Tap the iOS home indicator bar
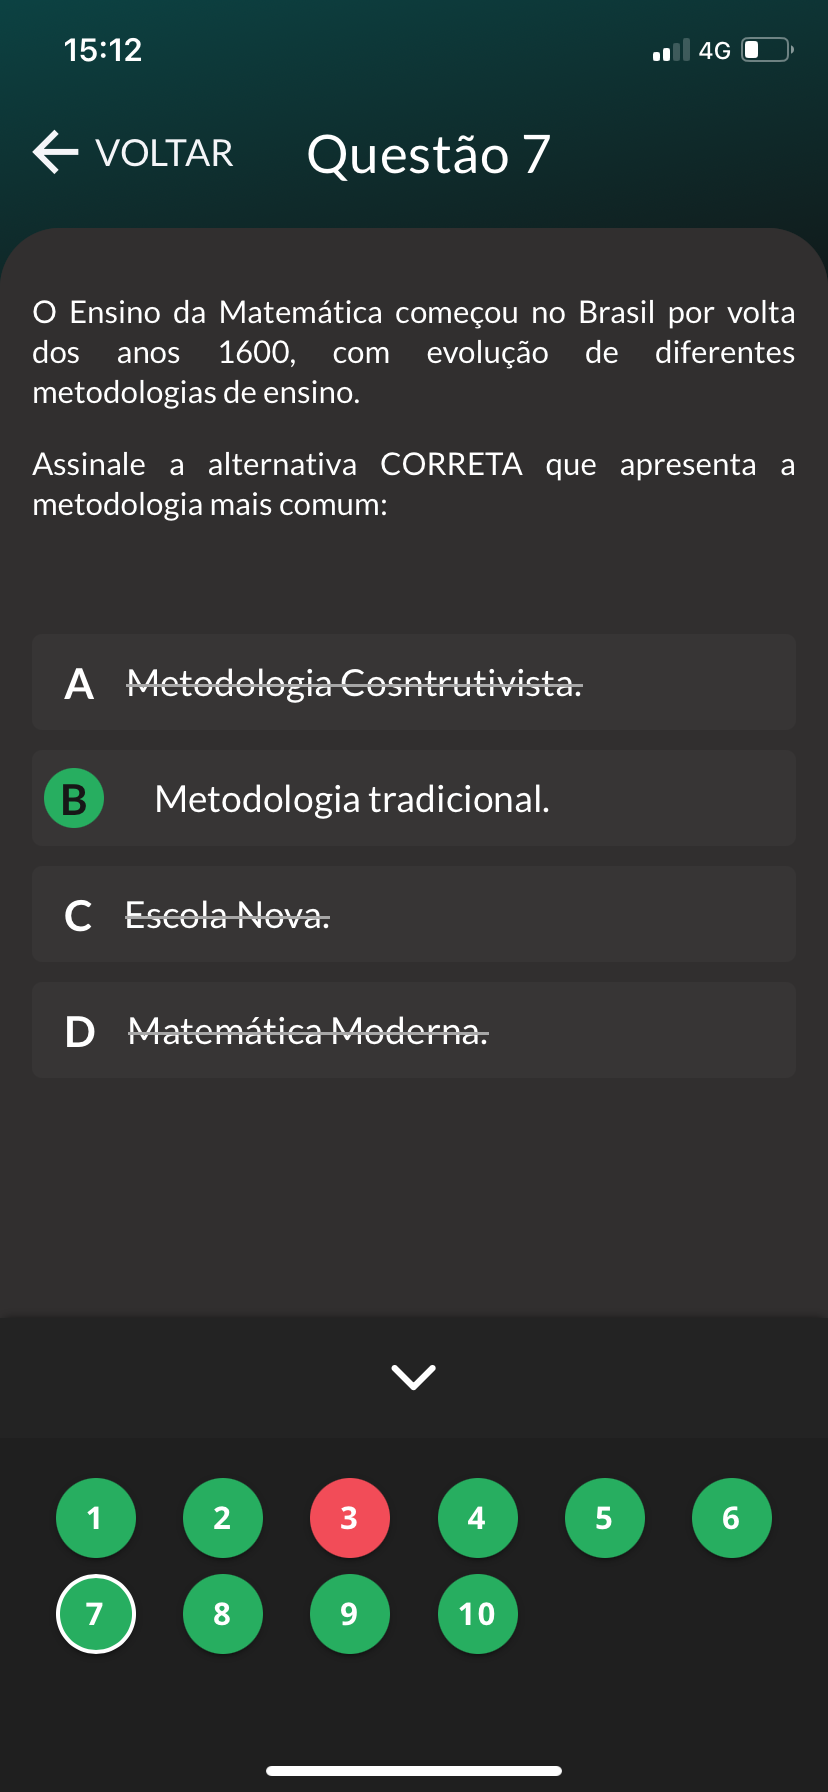The image size is (828, 1792). click(x=413, y=1771)
